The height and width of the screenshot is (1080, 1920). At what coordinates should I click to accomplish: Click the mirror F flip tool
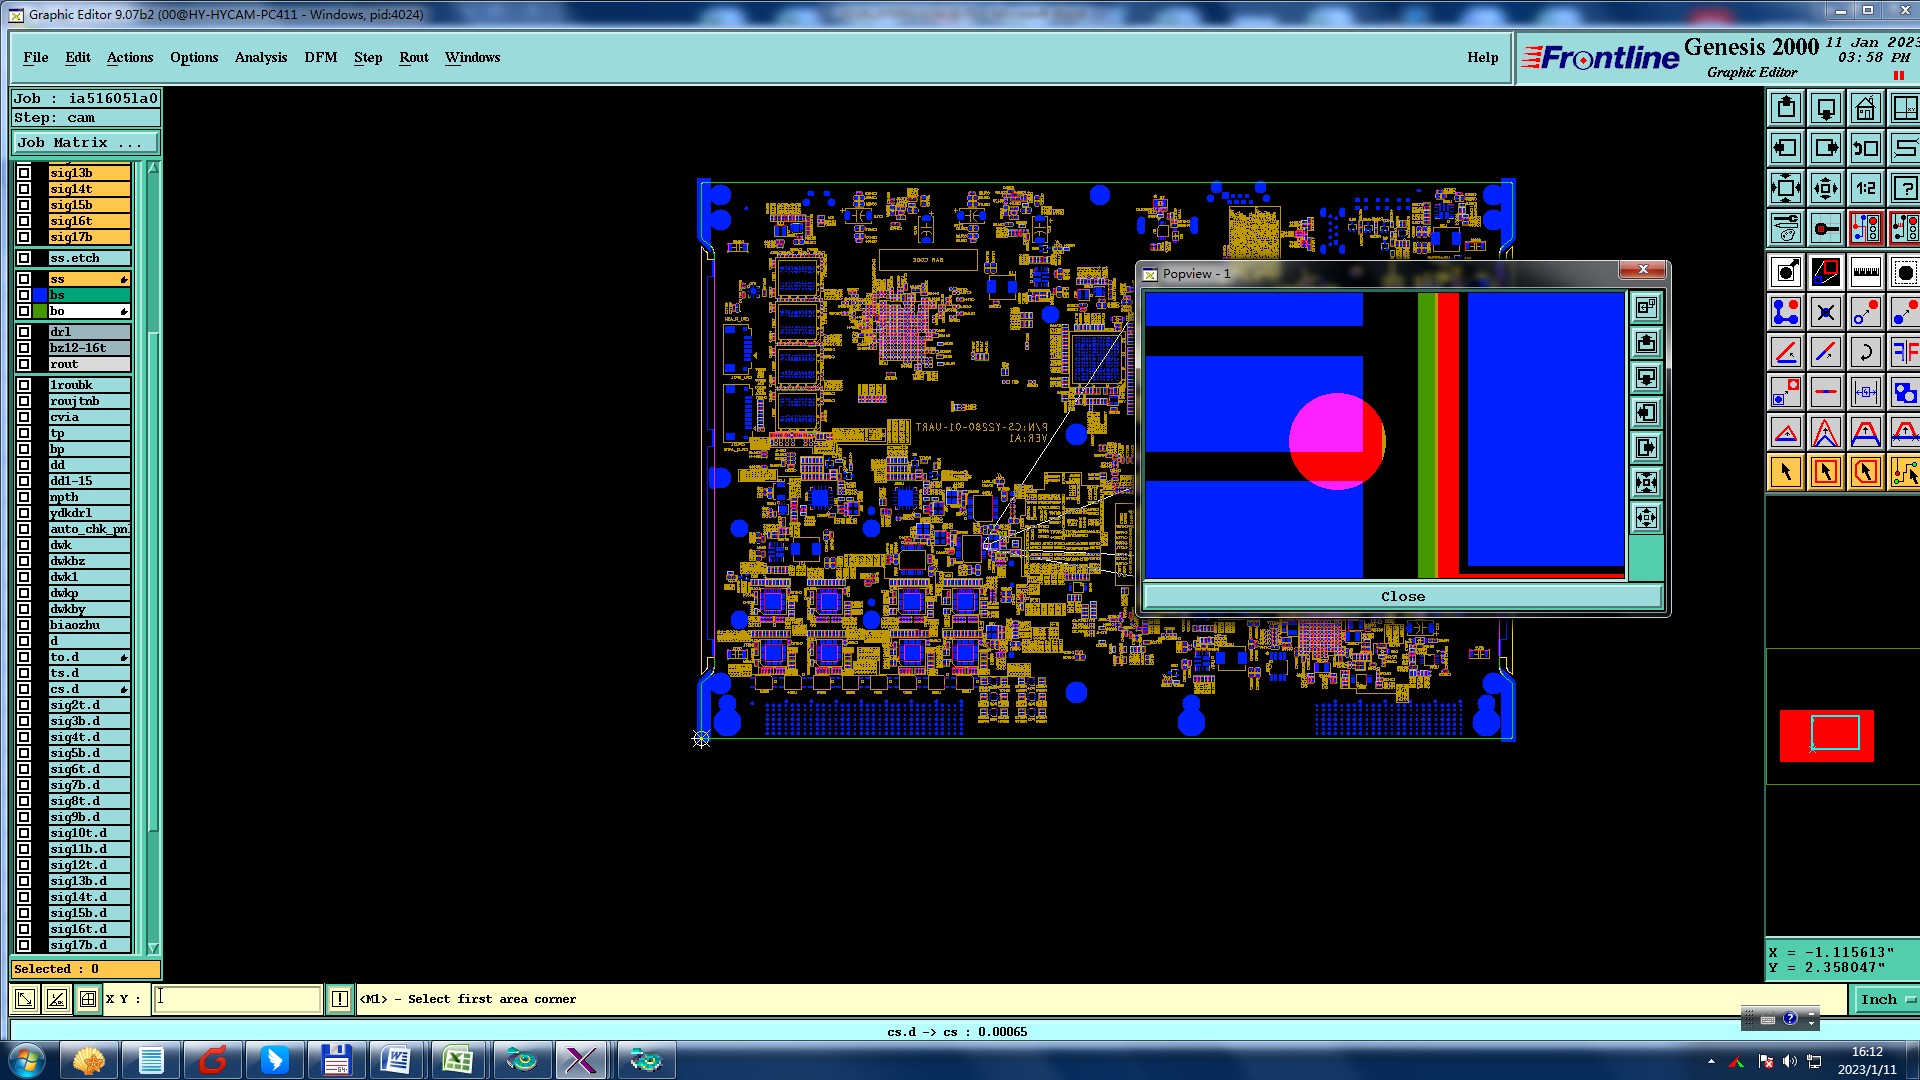tap(1904, 352)
